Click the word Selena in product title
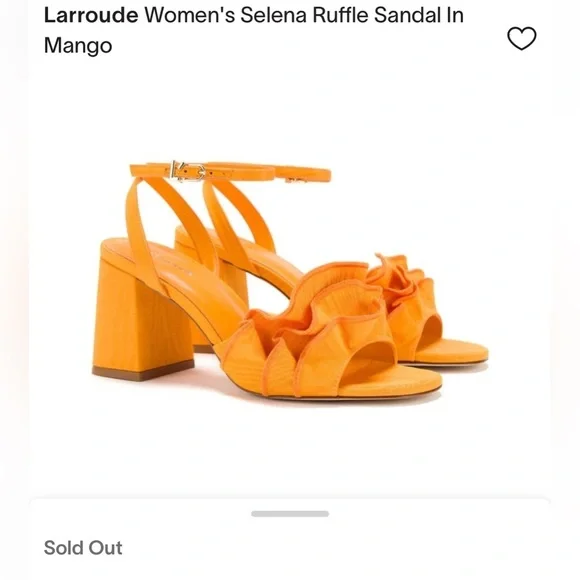 click(x=273, y=15)
